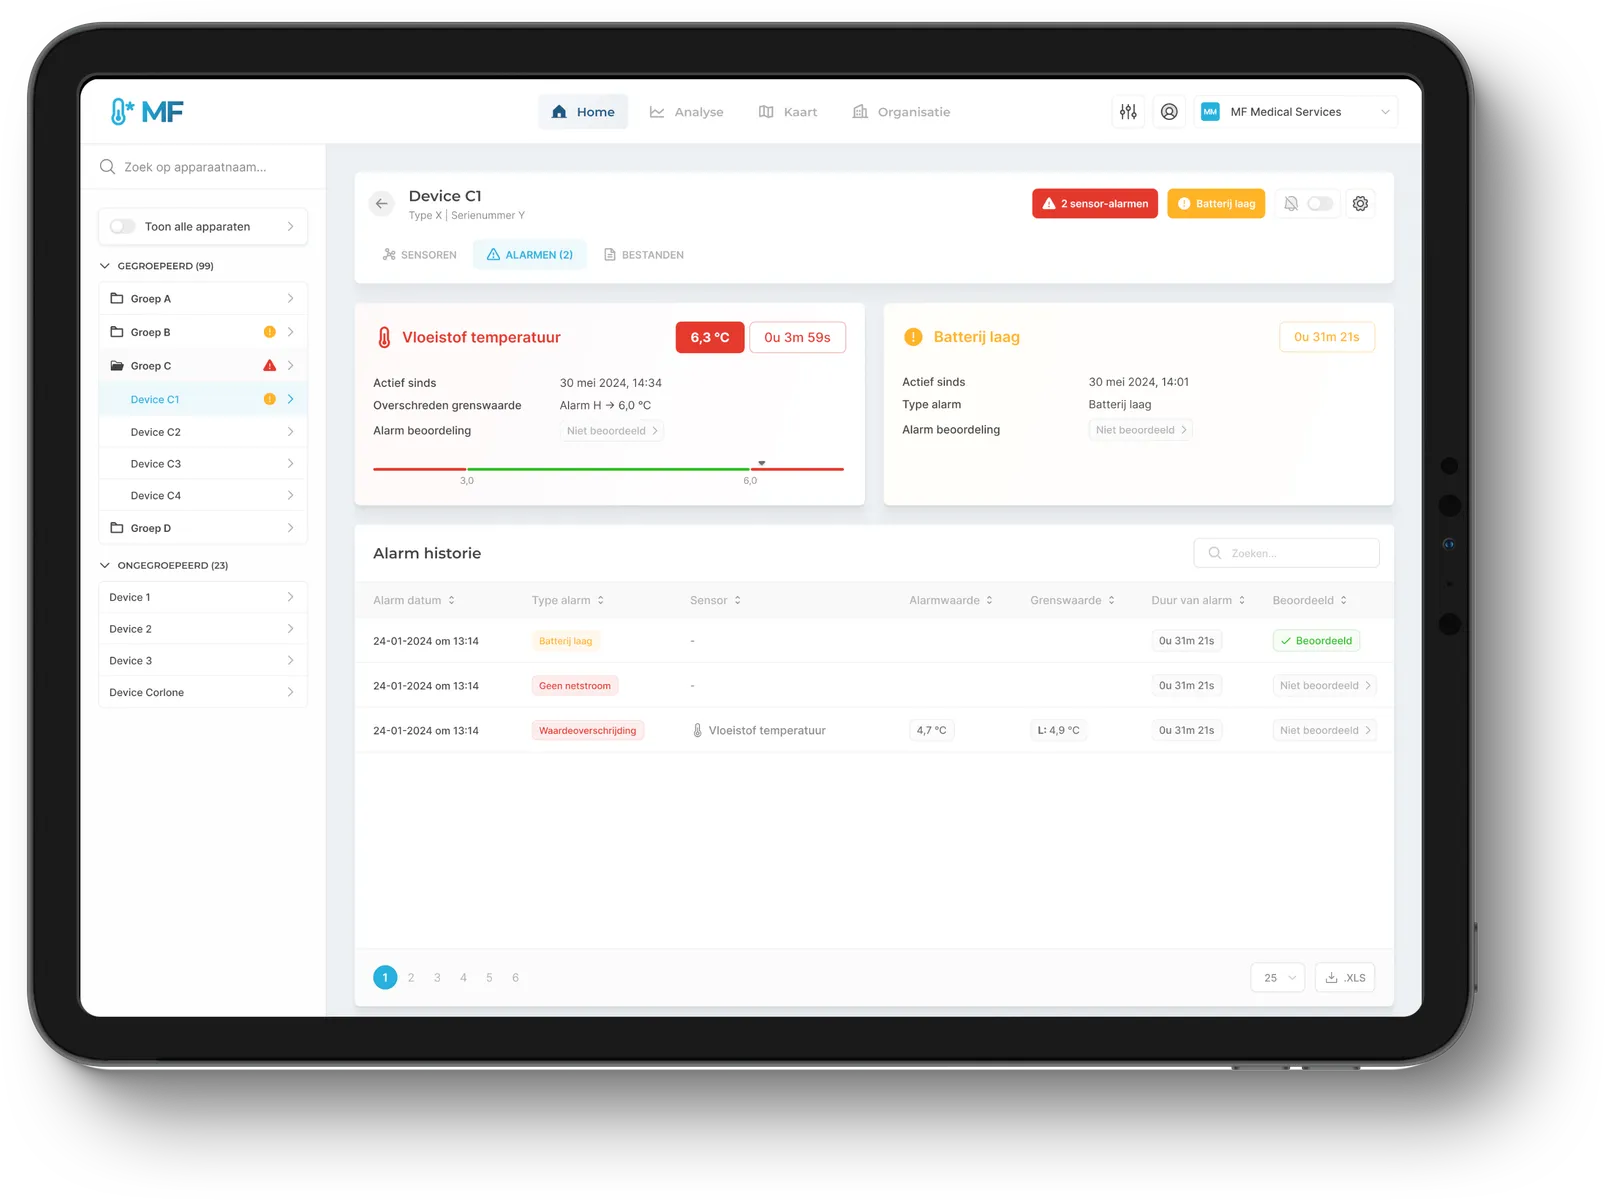
Task: Click the 0u 3m 59s duration badge
Action: (x=797, y=338)
